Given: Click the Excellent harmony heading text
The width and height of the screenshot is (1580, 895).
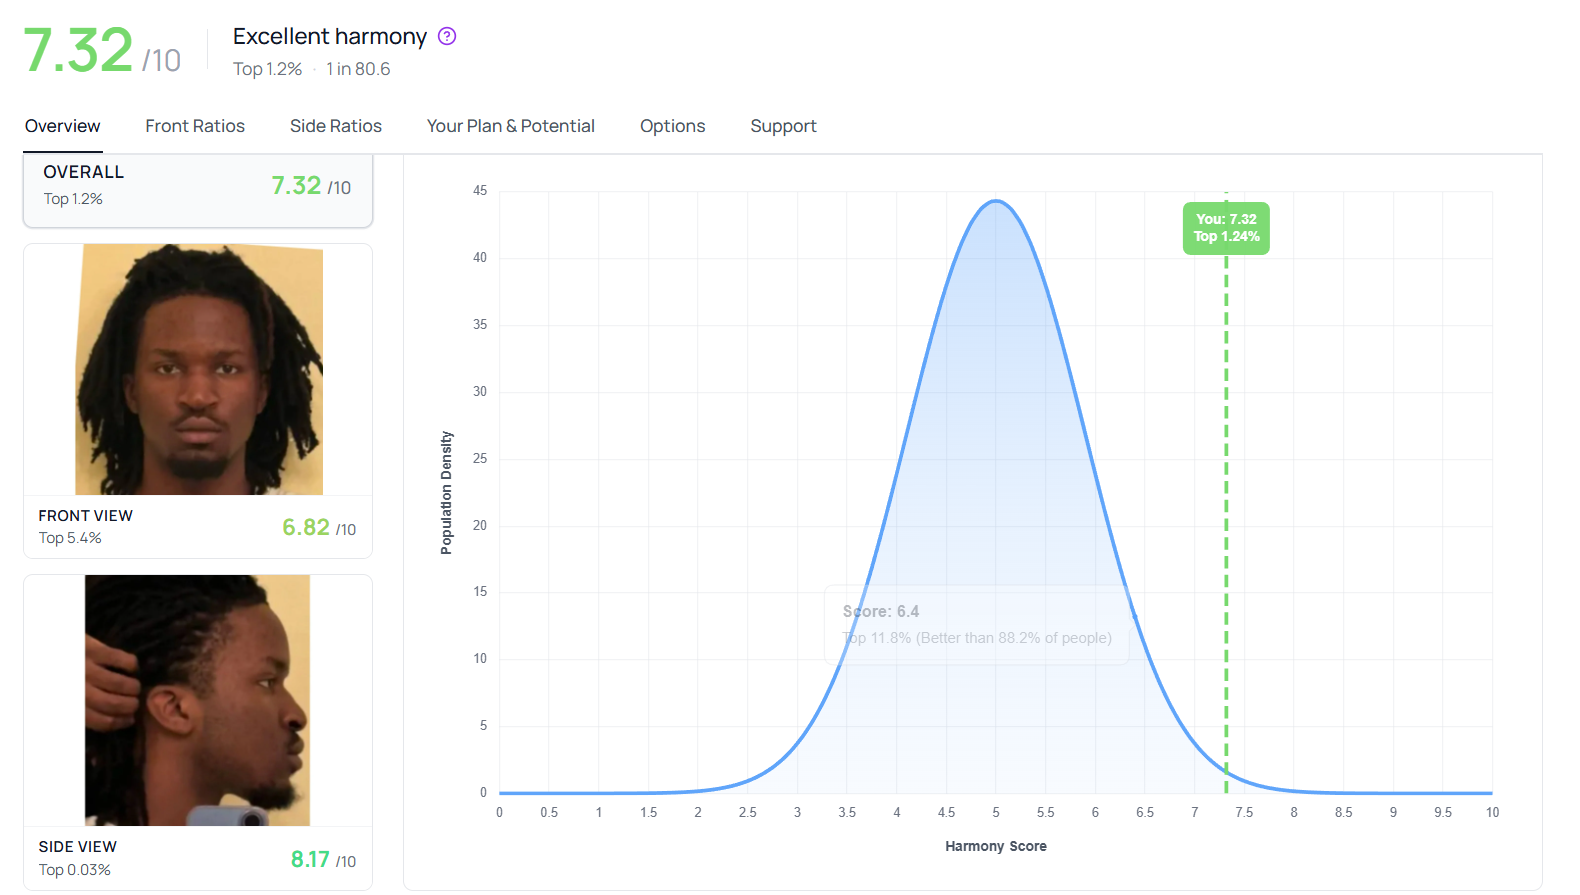Looking at the screenshot, I should coord(330,37).
